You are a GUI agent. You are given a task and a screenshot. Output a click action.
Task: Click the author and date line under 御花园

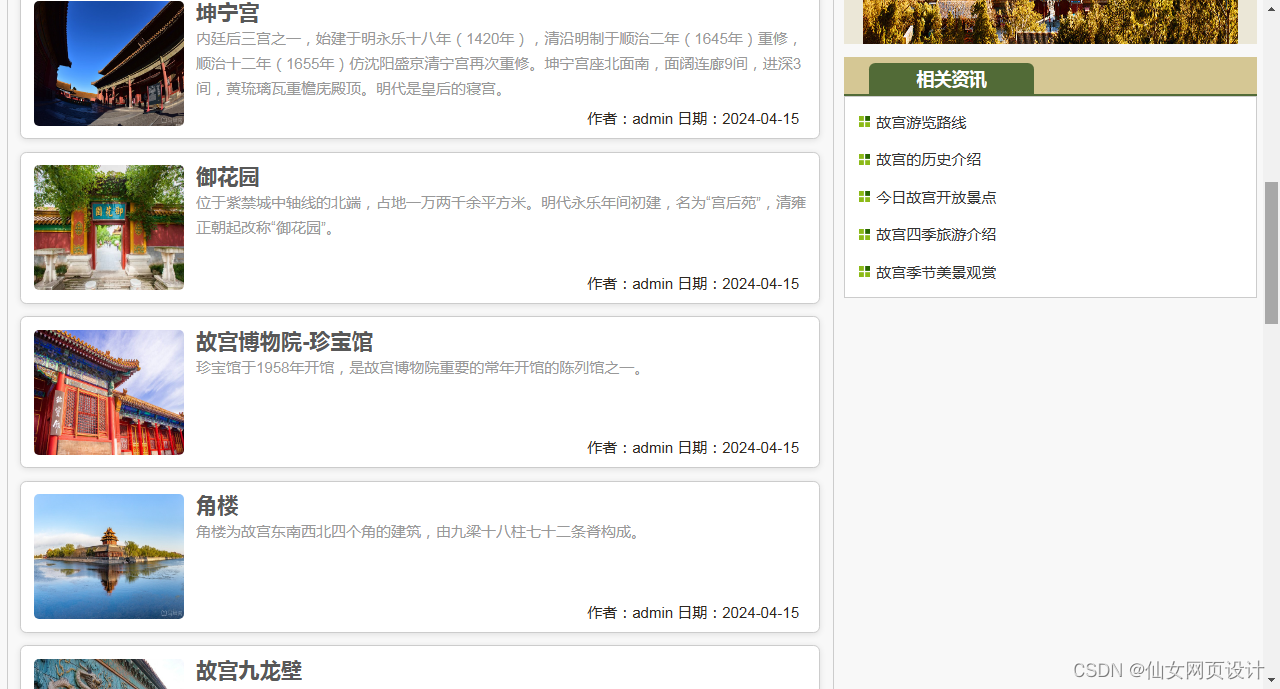pos(693,284)
